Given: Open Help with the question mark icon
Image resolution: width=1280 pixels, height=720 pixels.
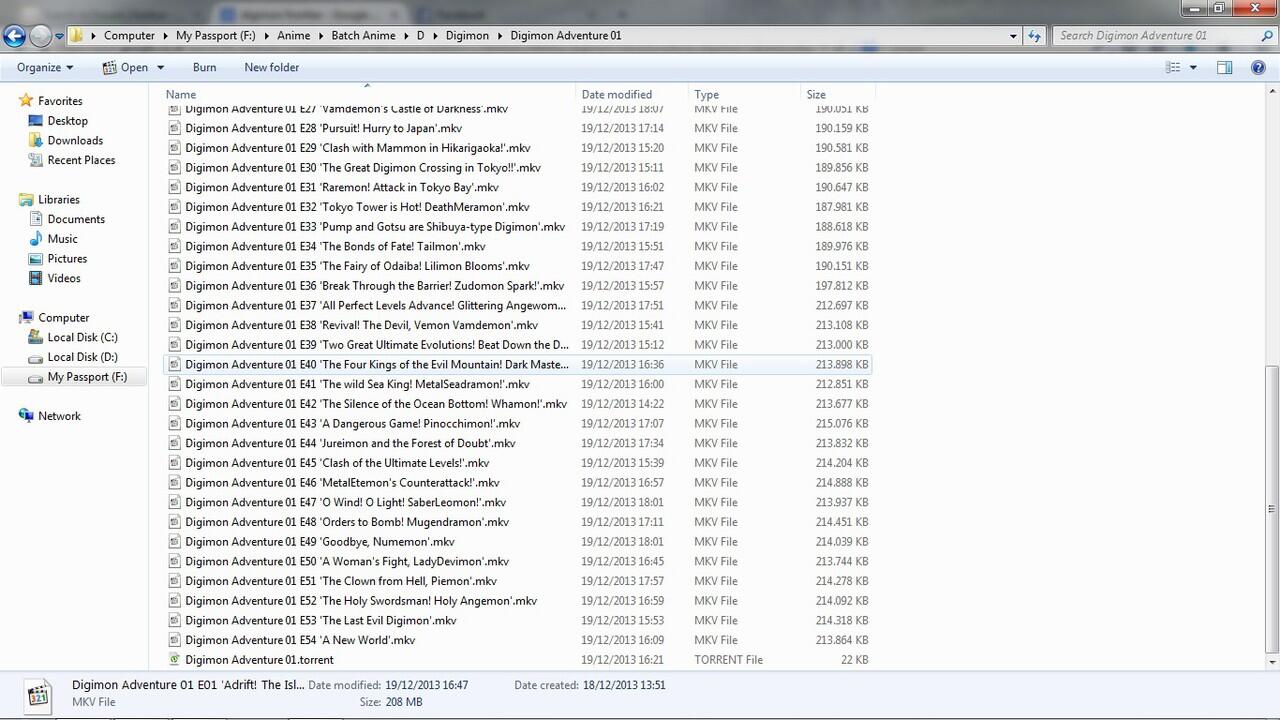Looking at the screenshot, I should coord(1259,67).
